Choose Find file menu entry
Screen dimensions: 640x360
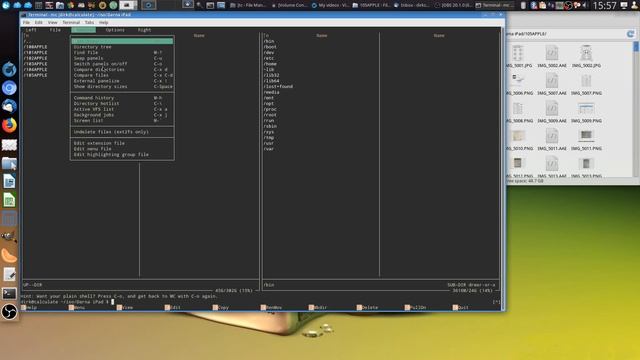coord(122,53)
